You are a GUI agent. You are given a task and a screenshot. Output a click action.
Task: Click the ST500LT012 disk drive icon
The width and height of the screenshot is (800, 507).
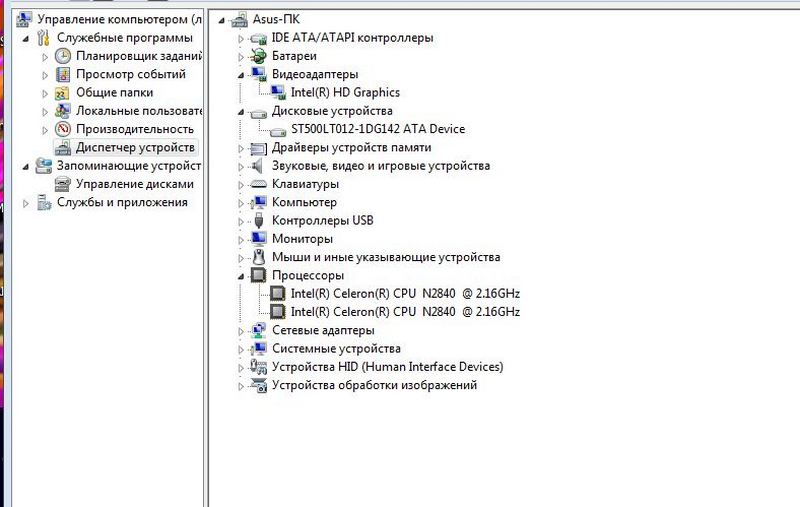coord(278,129)
